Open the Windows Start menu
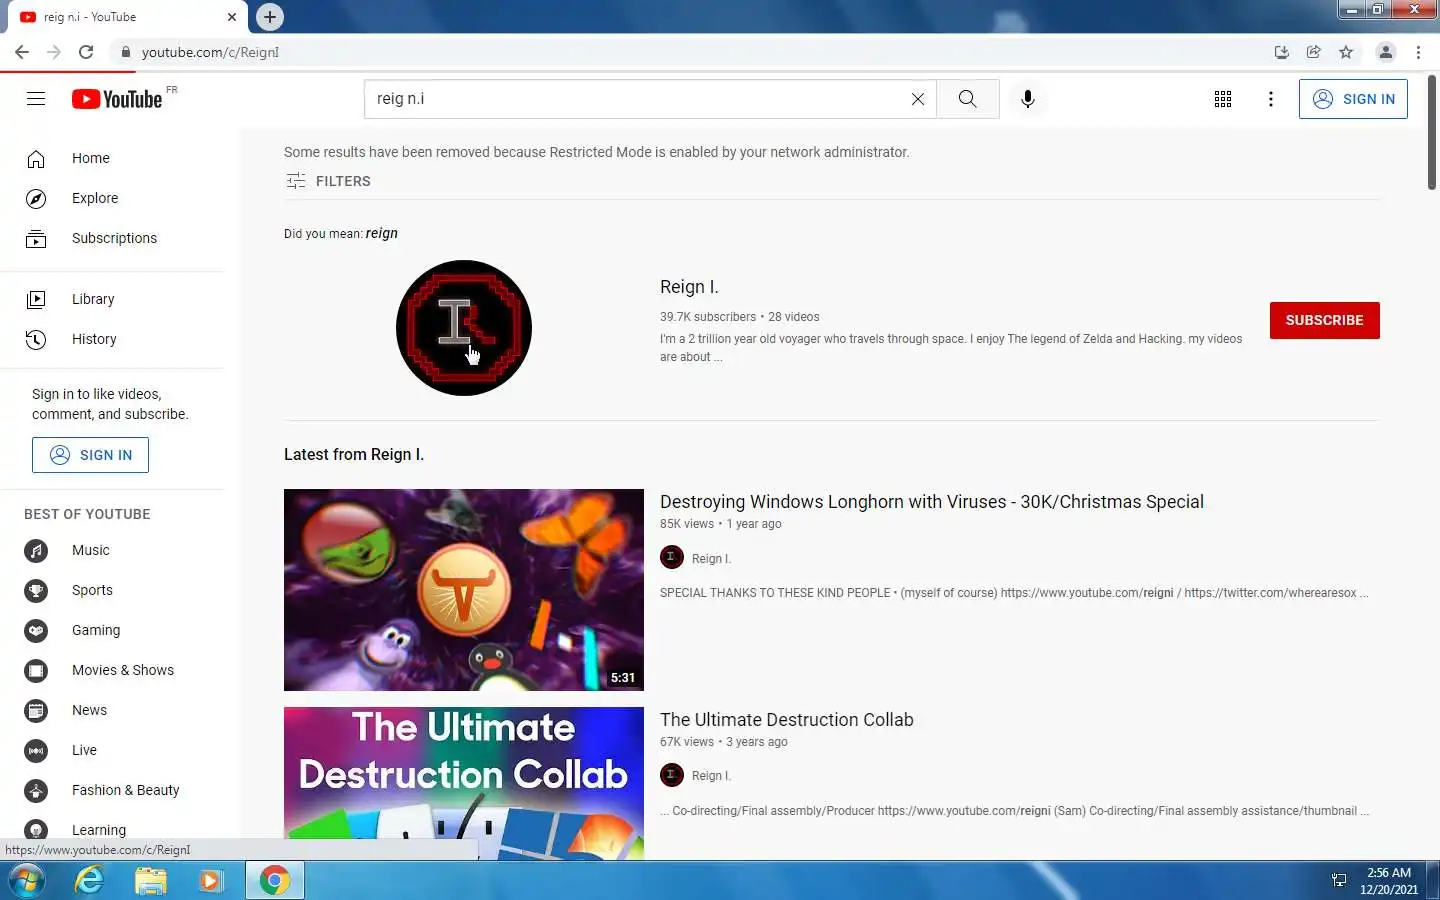The width and height of the screenshot is (1440, 900). pos(27,881)
